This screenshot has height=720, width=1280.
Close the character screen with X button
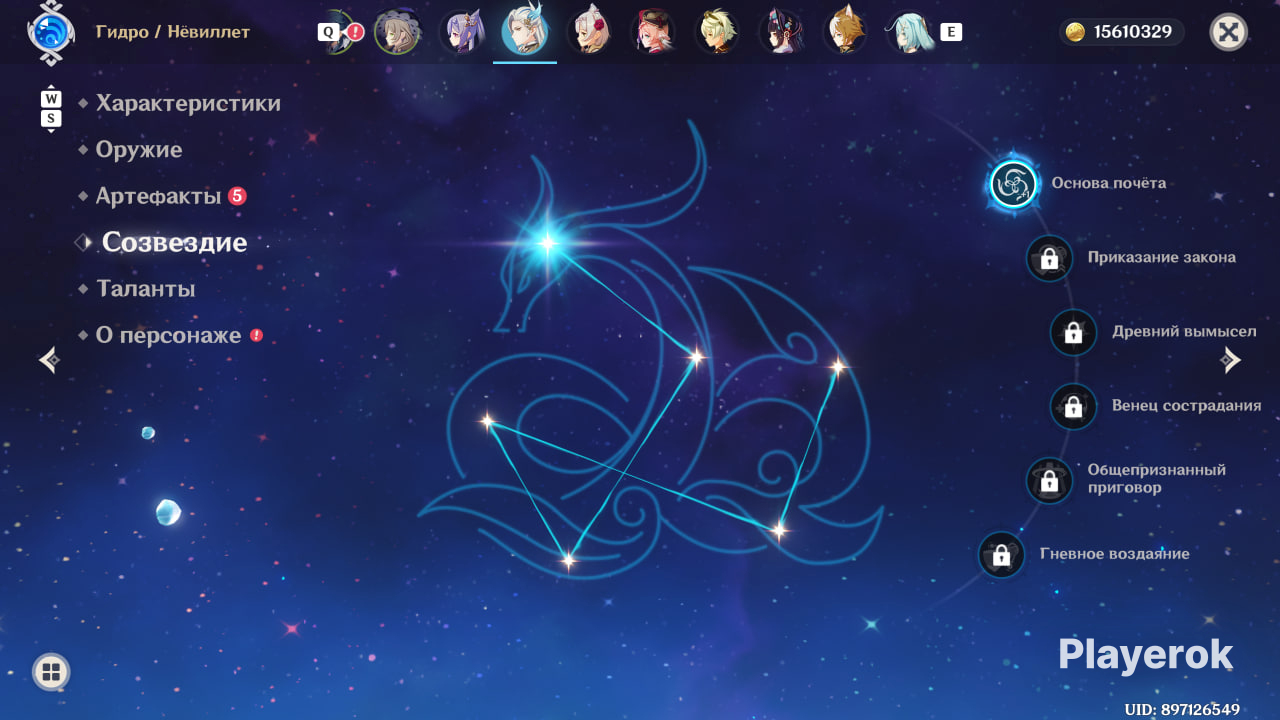(1228, 32)
